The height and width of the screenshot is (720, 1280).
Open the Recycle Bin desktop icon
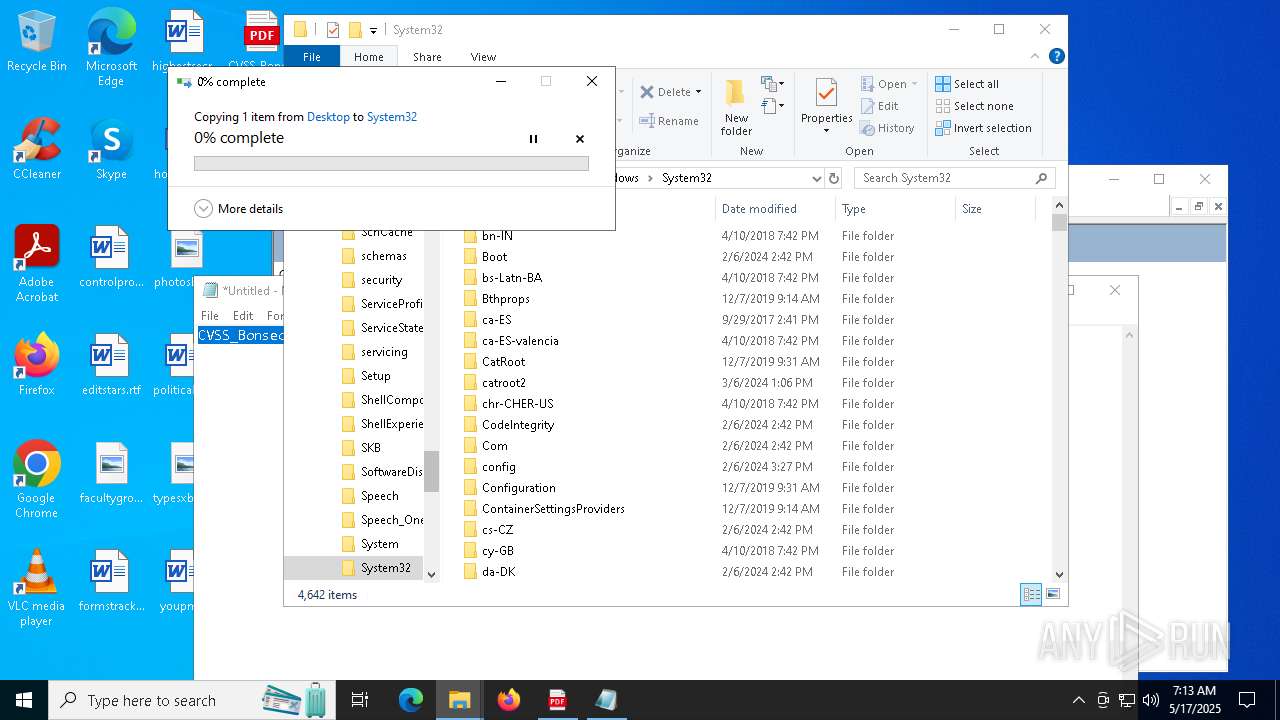(x=37, y=41)
